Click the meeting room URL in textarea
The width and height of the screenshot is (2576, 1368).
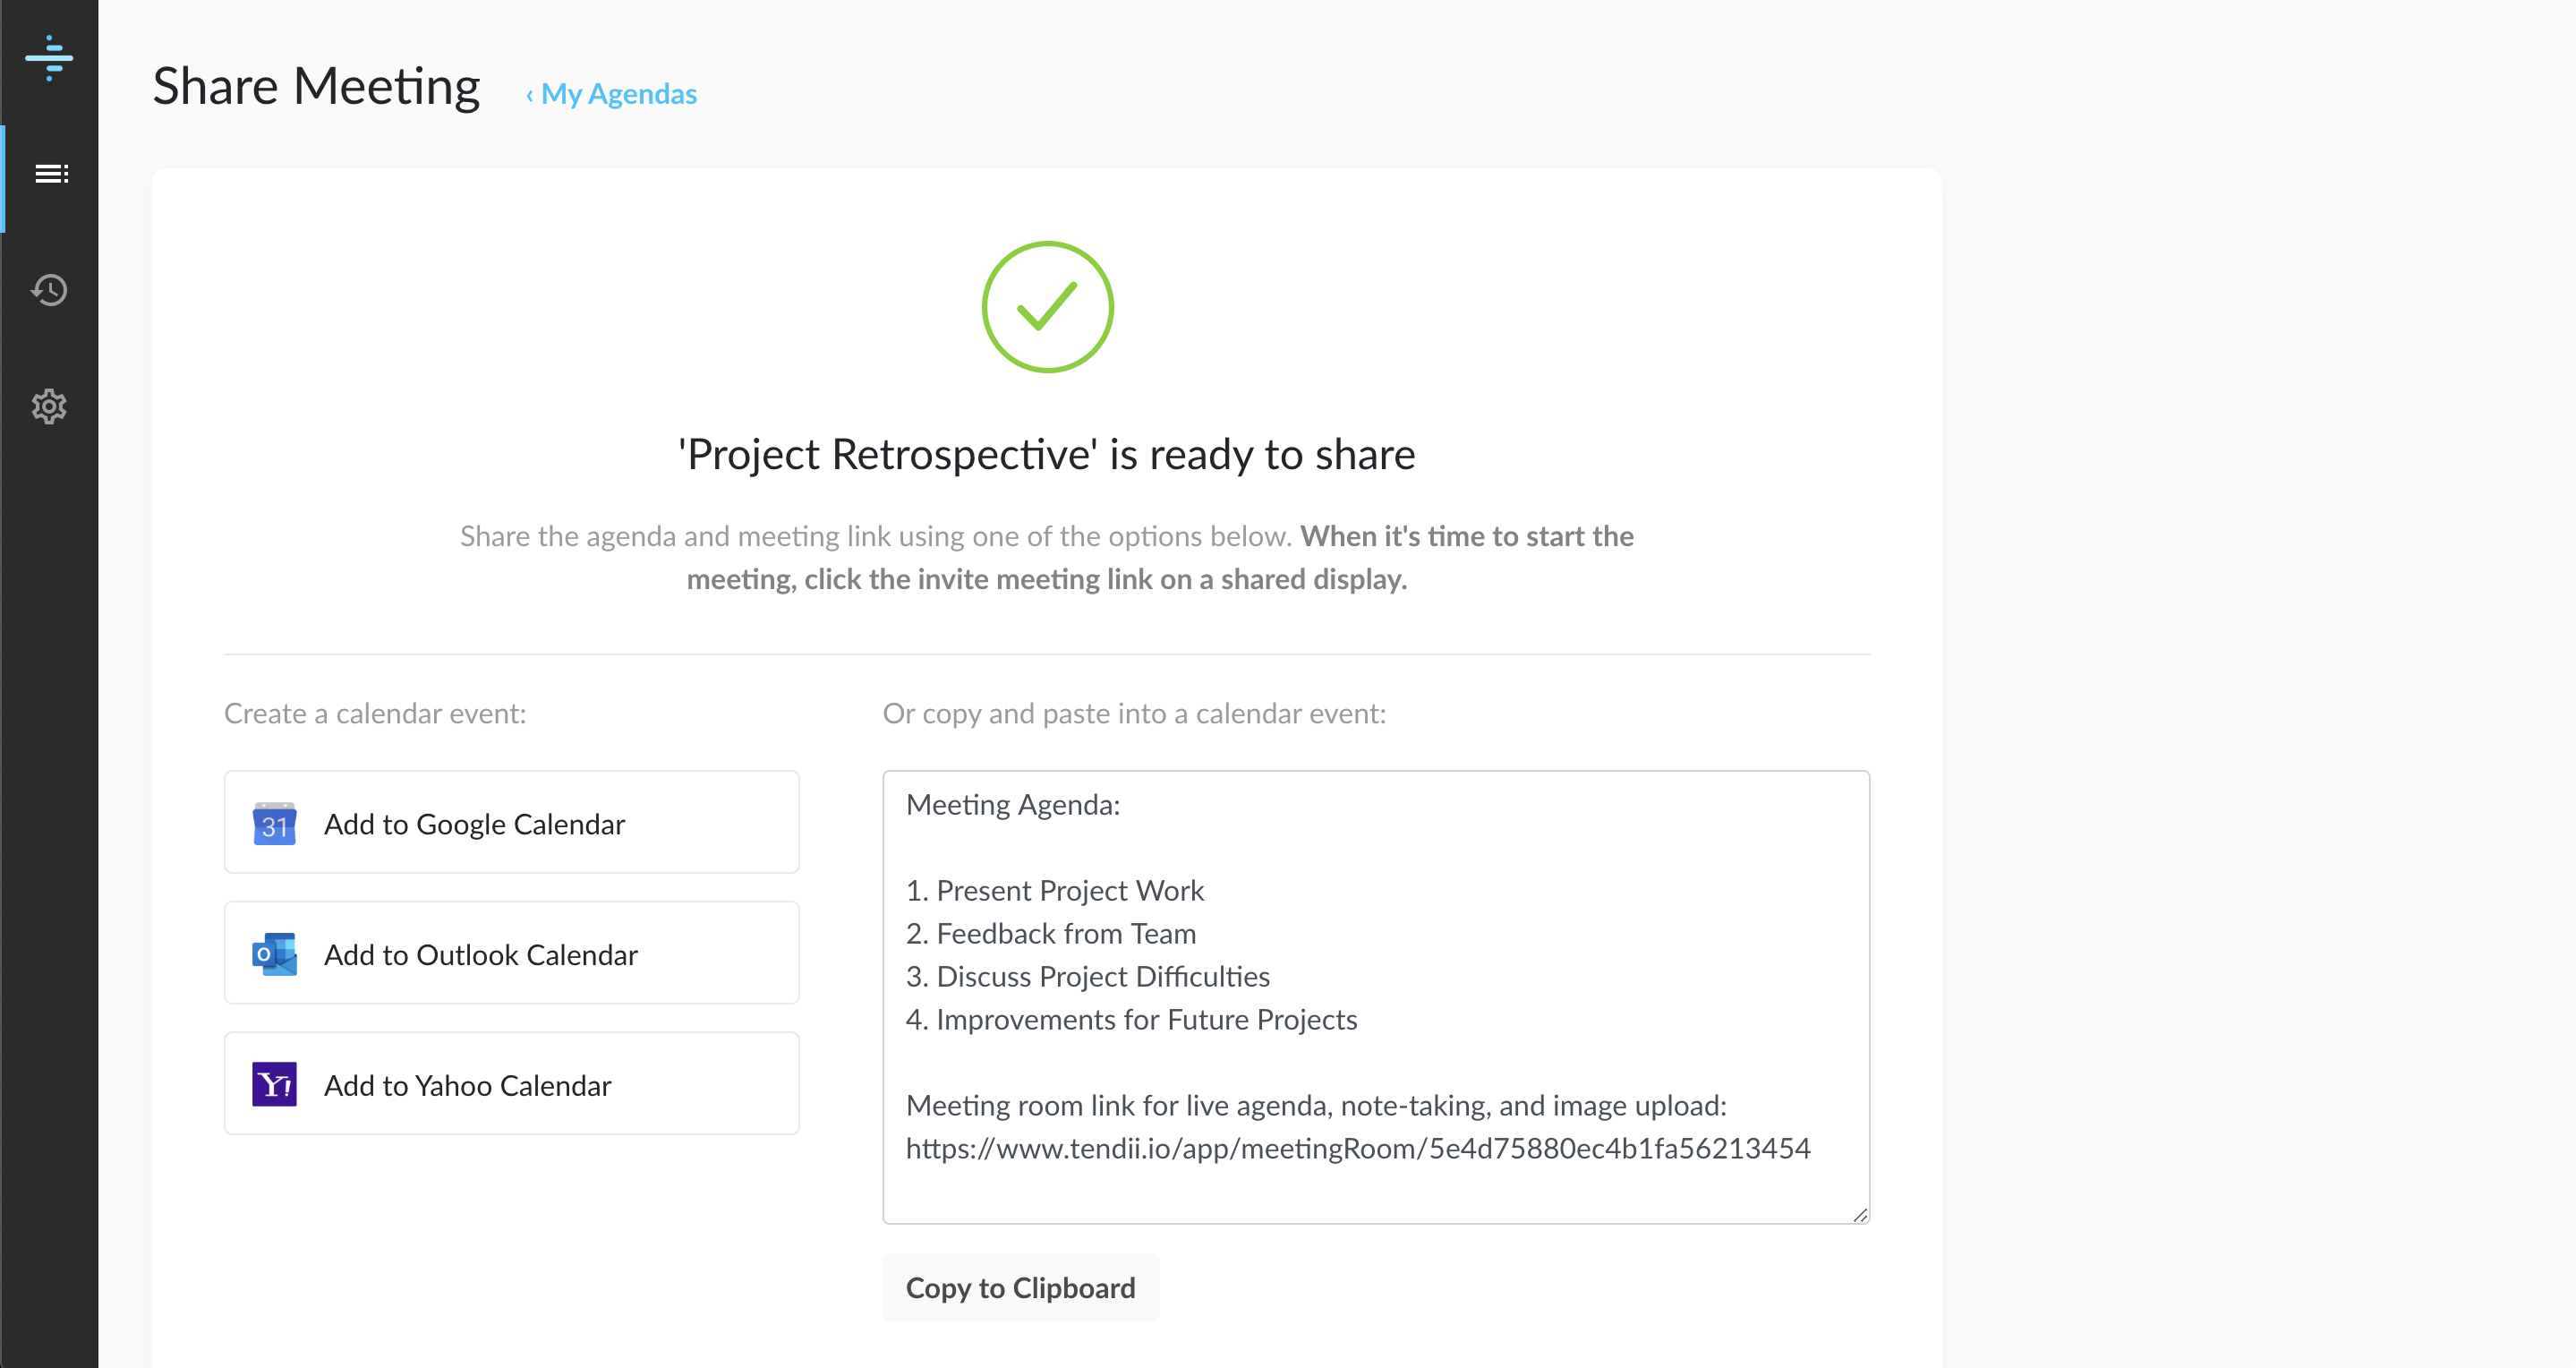click(x=1357, y=1148)
